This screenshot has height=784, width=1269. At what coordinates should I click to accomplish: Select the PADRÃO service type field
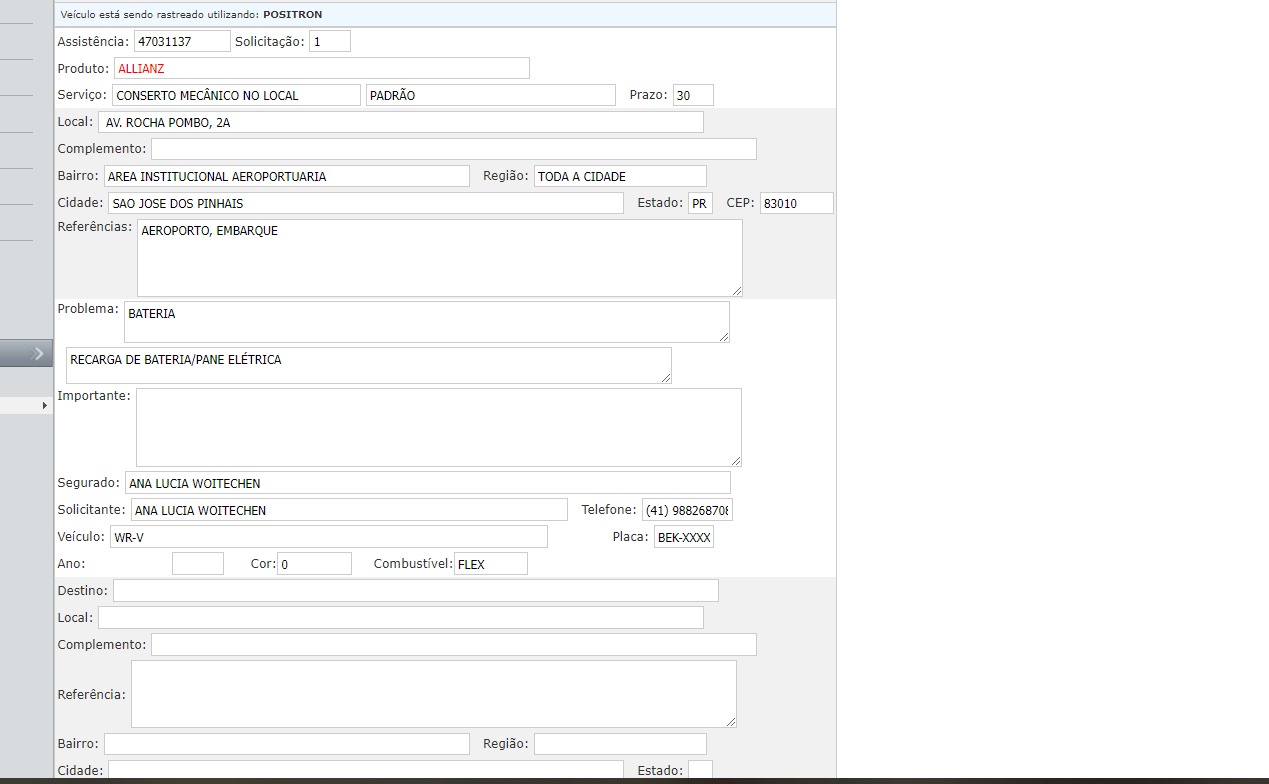click(490, 95)
